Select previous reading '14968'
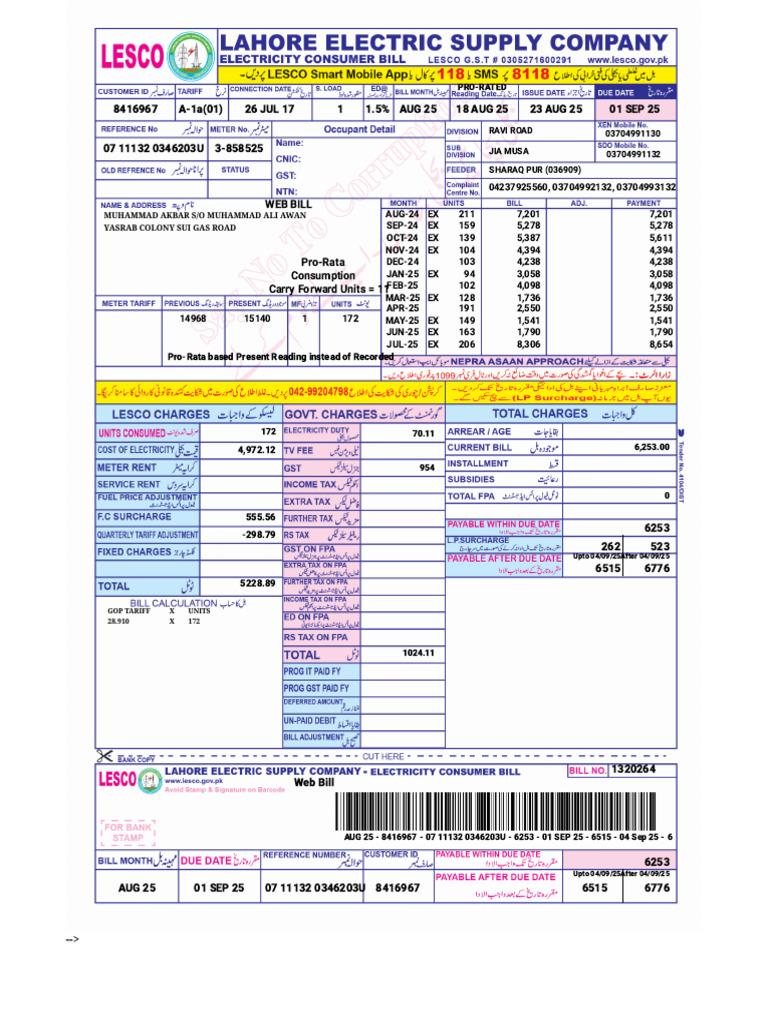Viewport: 768px width, 1024px height. click(193, 319)
